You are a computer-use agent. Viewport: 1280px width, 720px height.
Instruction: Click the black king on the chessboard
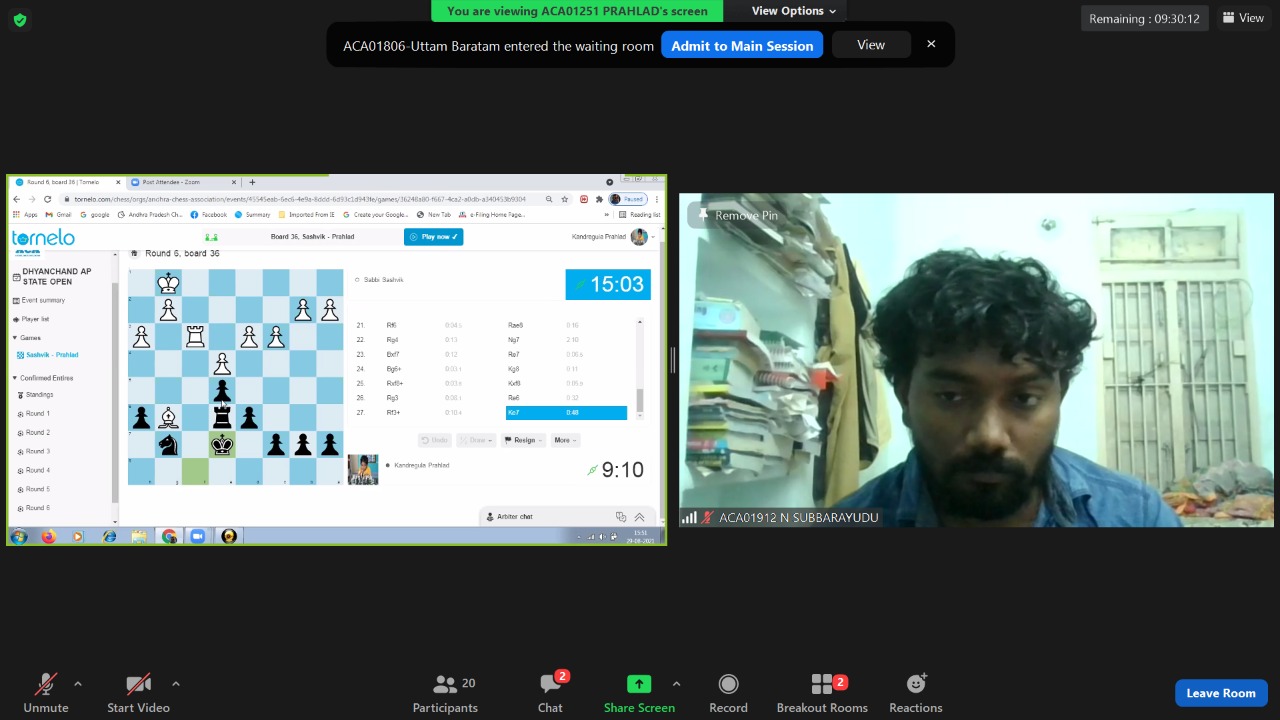click(222, 445)
